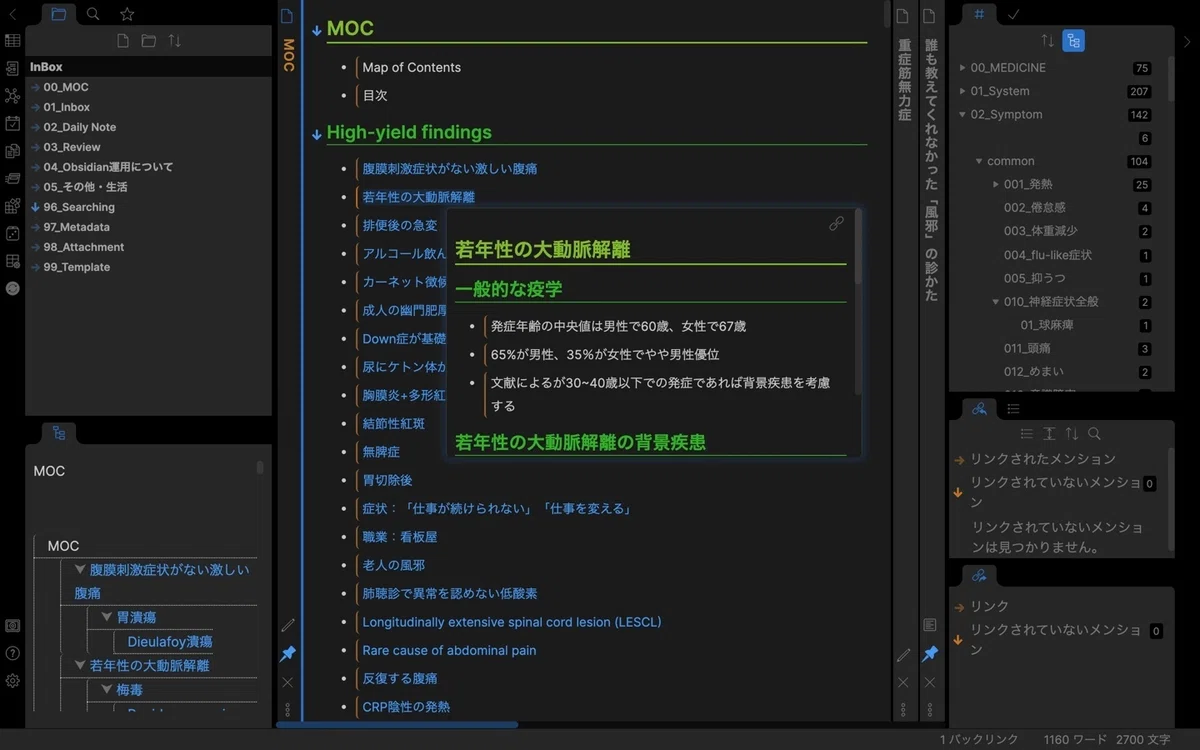Fold the High-yield findings heading

click(x=317, y=134)
